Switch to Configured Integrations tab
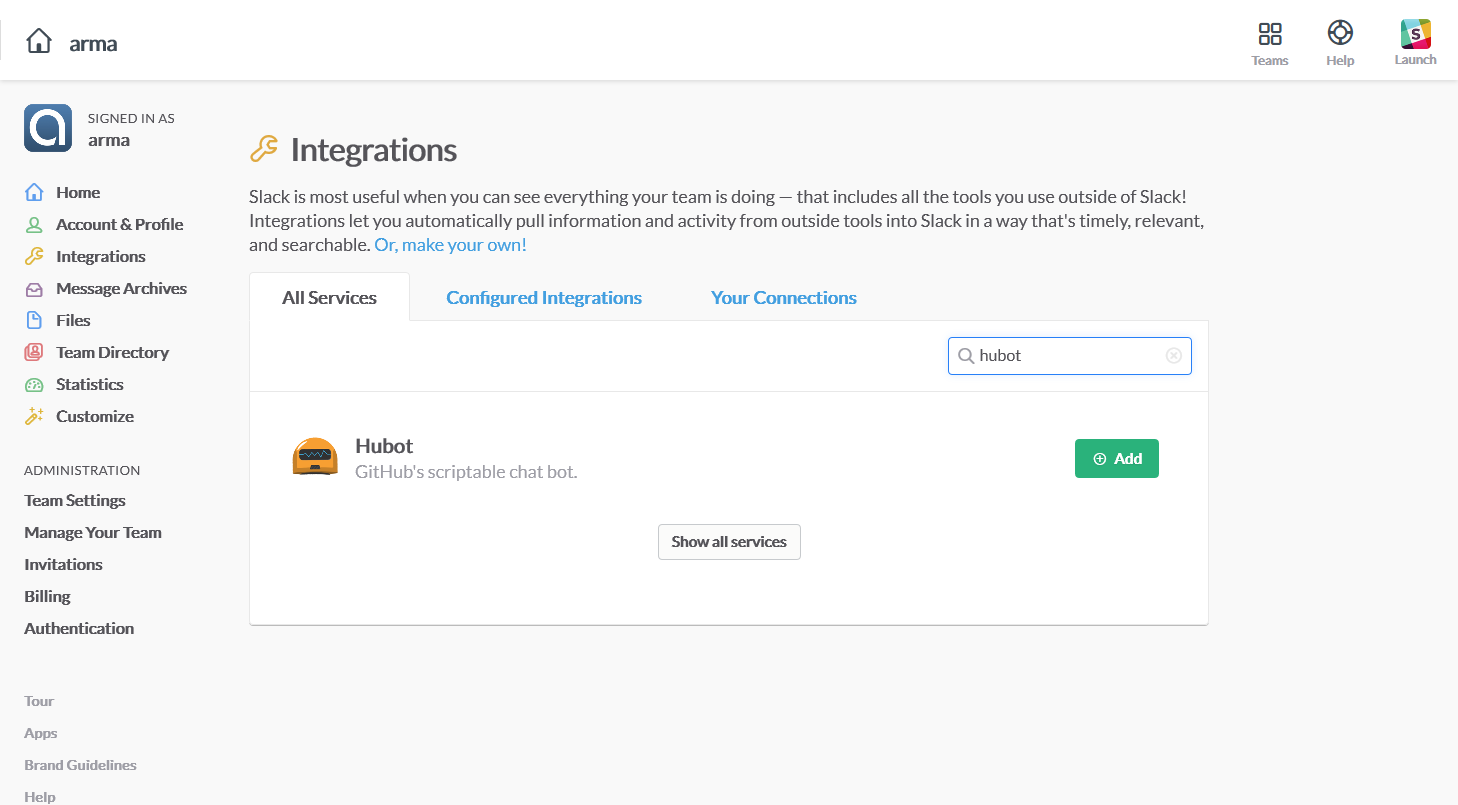The height and width of the screenshot is (805, 1458). click(544, 297)
